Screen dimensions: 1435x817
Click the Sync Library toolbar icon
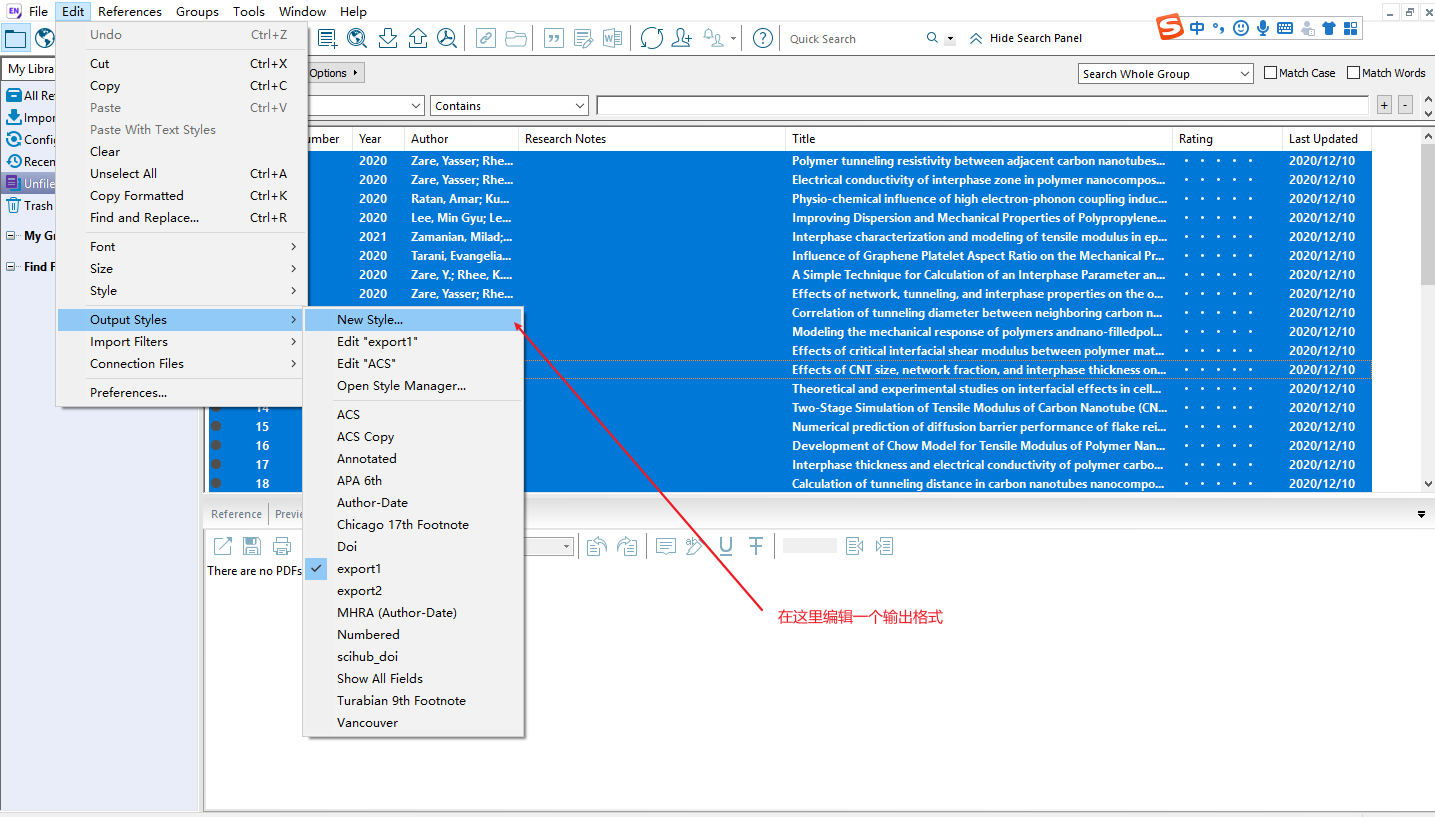[652, 39]
